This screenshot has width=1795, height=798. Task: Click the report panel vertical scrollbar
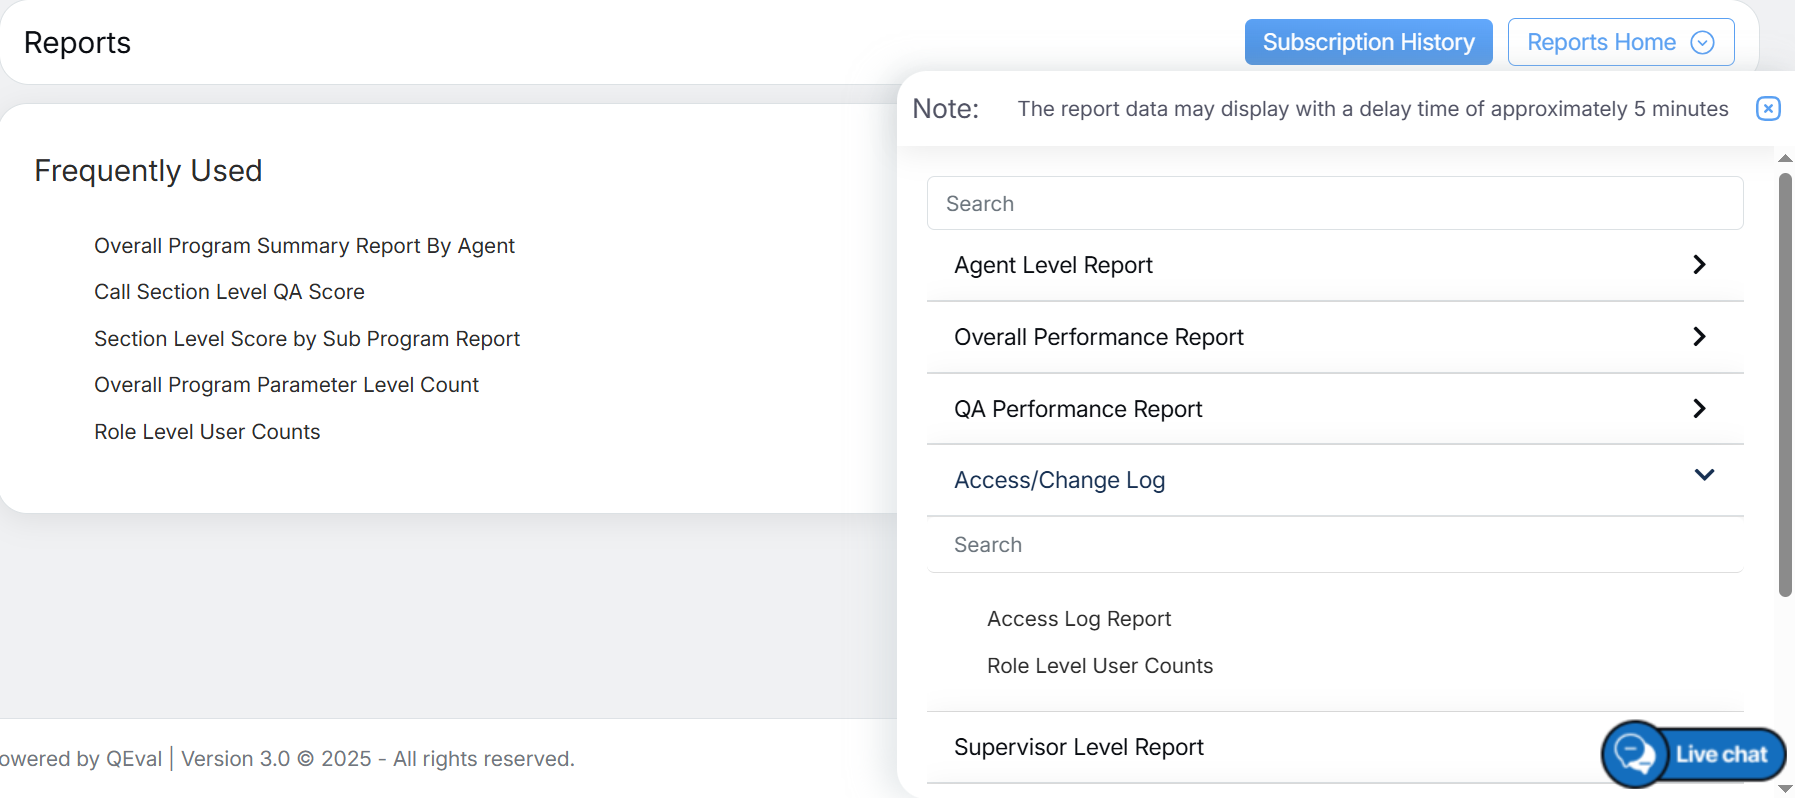(1784, 385)
